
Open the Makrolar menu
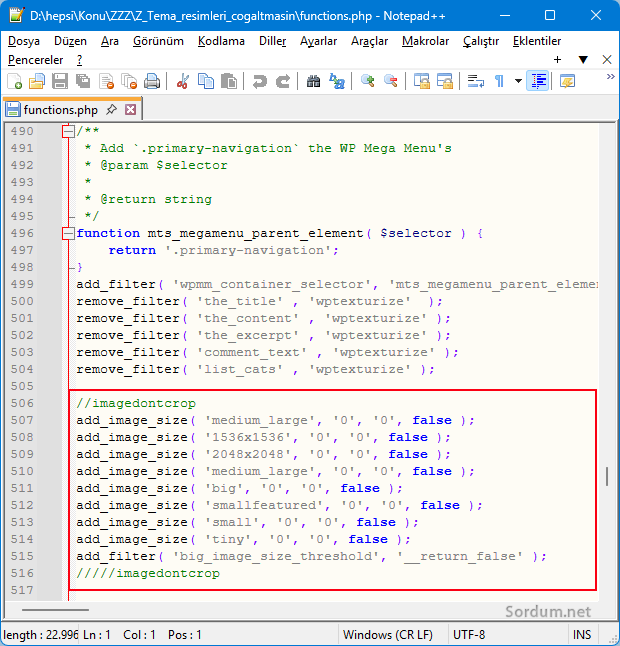[426, 41]
